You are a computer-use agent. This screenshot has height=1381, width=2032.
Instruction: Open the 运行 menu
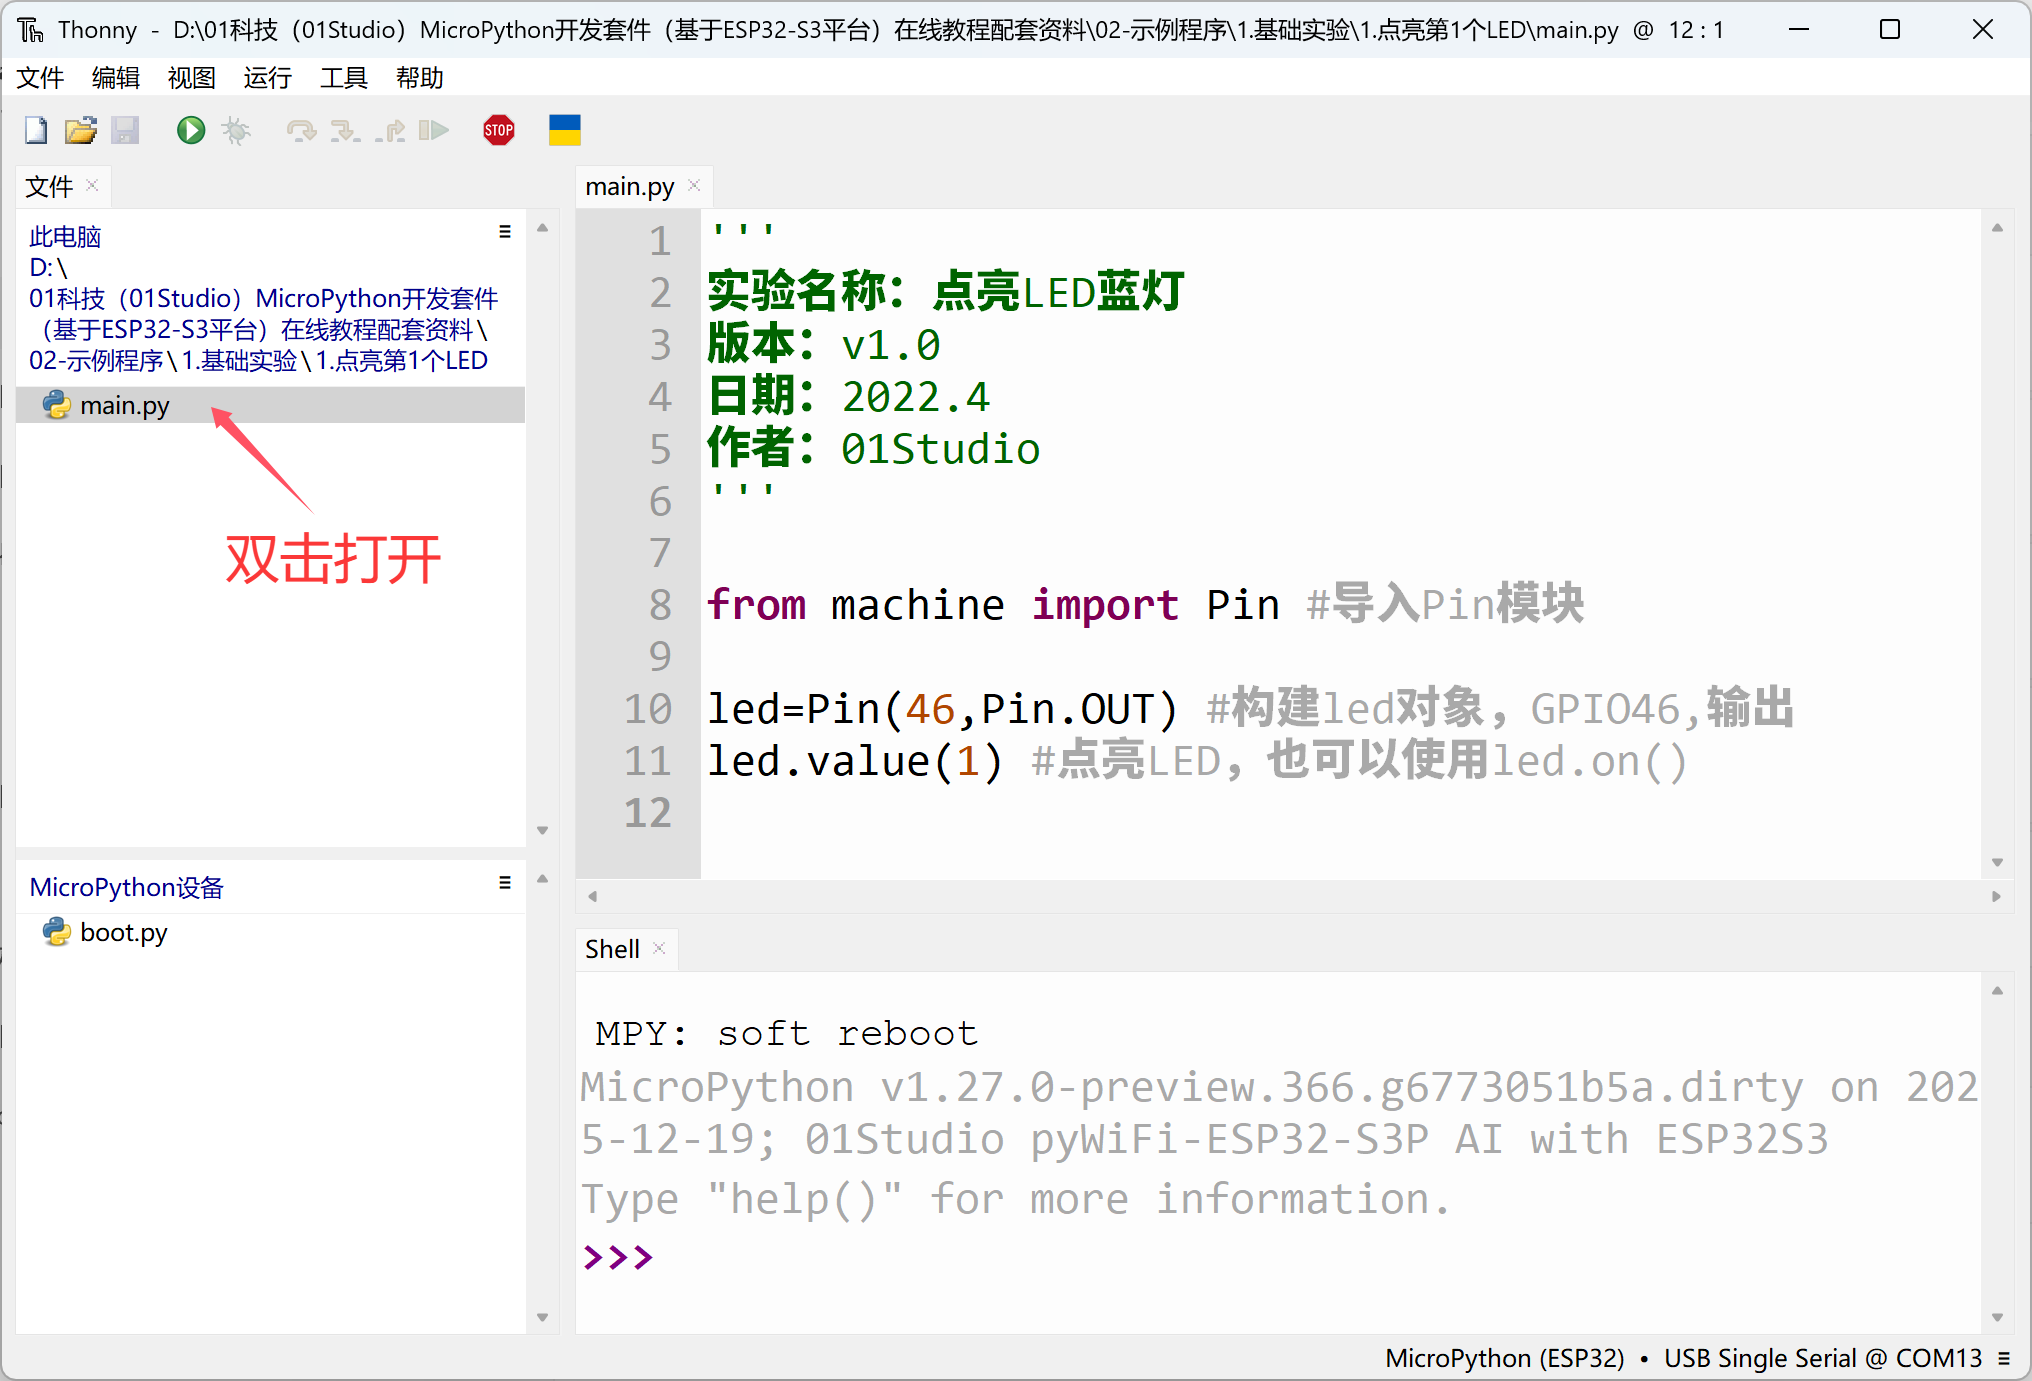click(x=267, y=78)
